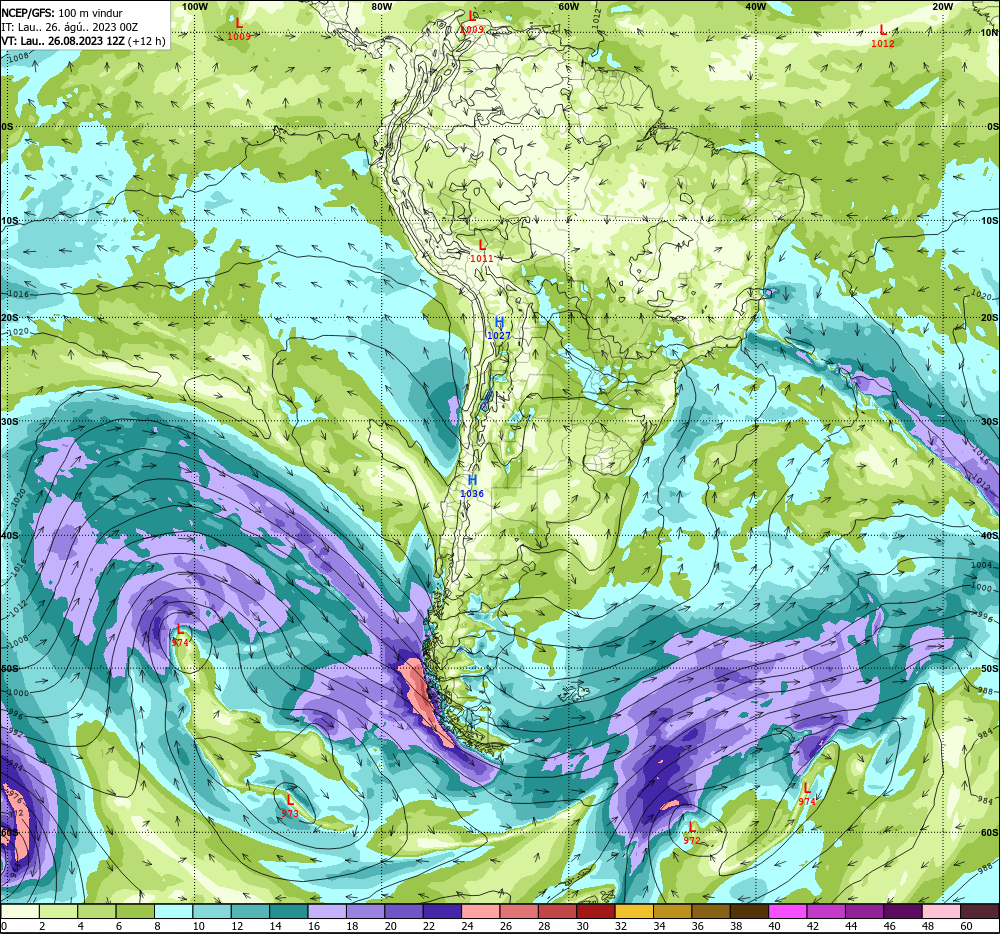Select the high pressure marker labeled 1036
This screenshot has width=1000, height=934.
pyautogui.click(x=472, y=486)
